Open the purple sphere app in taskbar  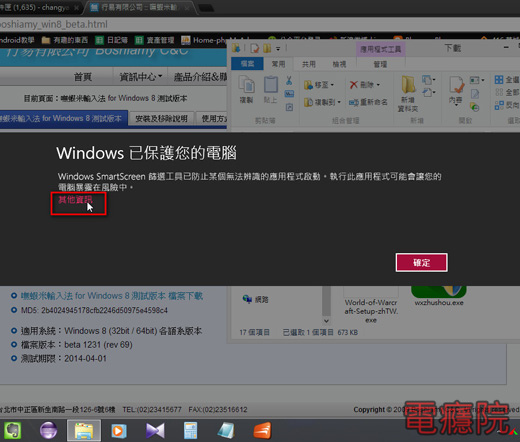tap(48, 430)
